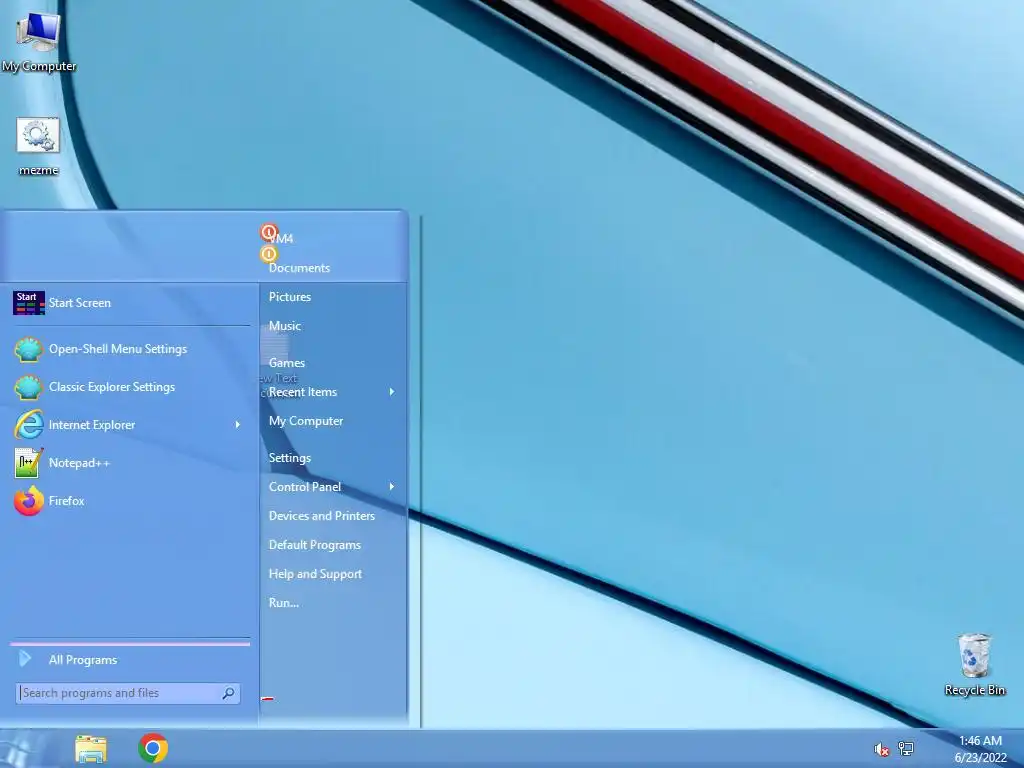Expand the Internet Explorer jump list arrow
This screenshot has height=768, width=1024.
(238, 425)
